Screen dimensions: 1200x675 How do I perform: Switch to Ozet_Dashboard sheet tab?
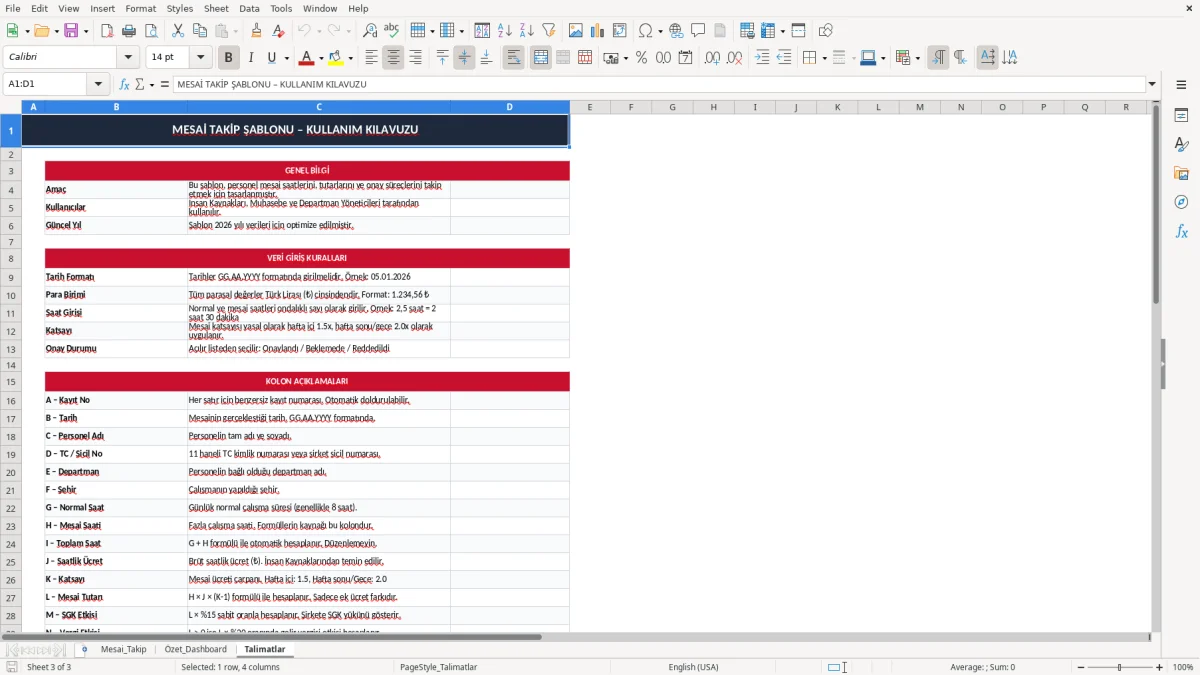pos(196,649)
